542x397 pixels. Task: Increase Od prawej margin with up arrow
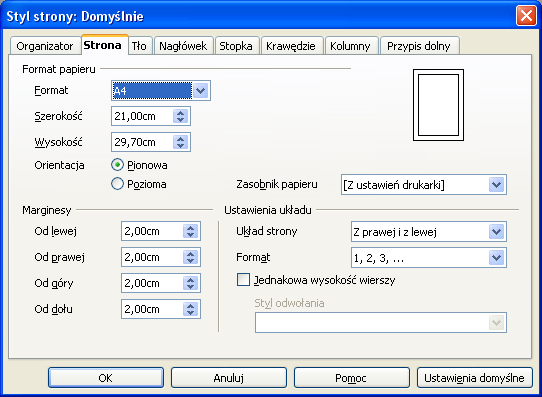190,254
